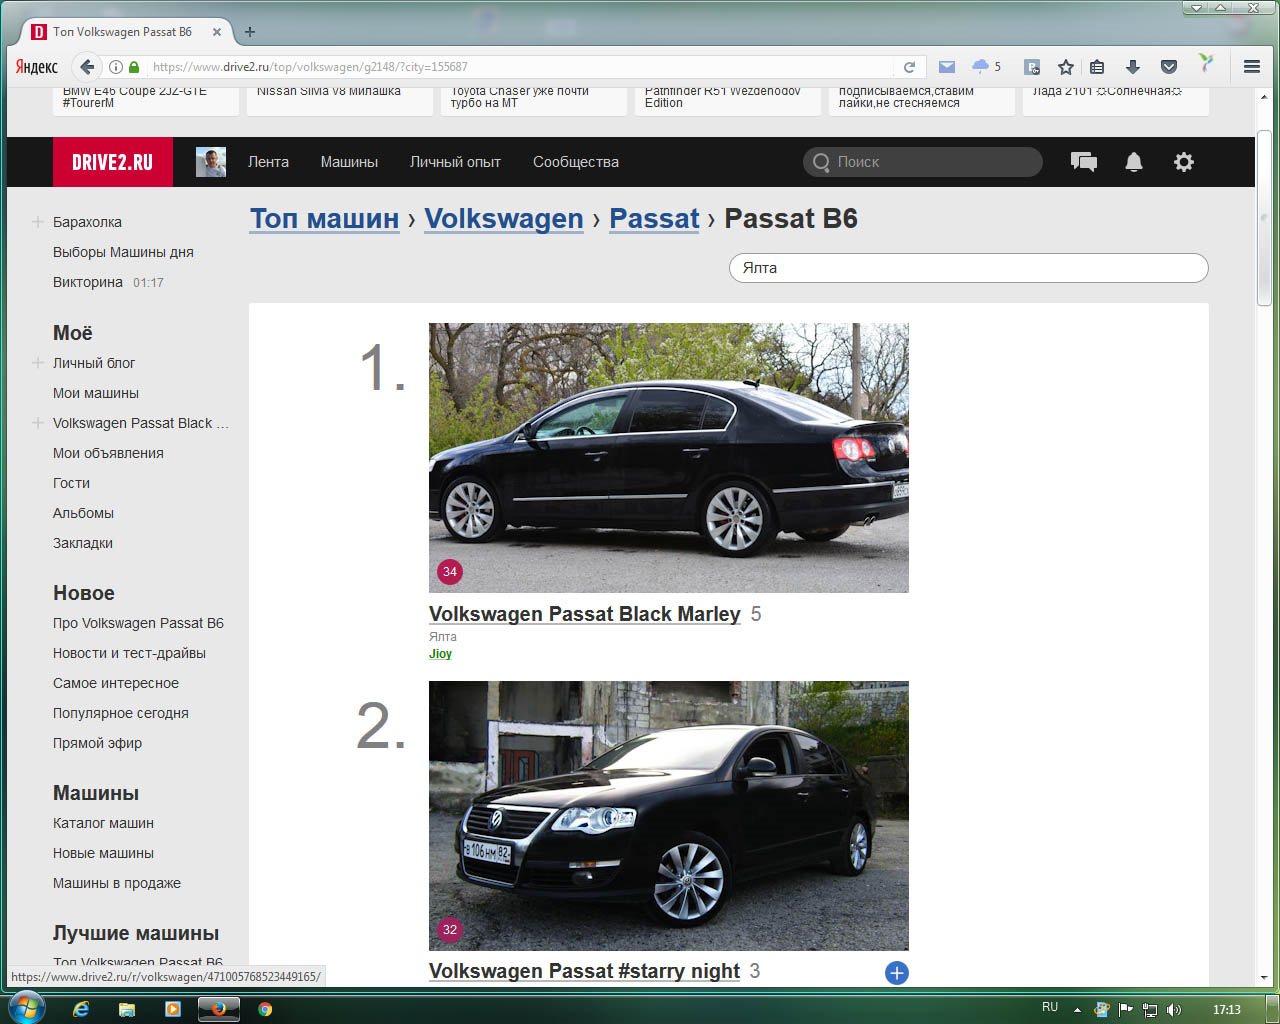Follow the Passat breadcrumb link

click(x=654, y=219)
